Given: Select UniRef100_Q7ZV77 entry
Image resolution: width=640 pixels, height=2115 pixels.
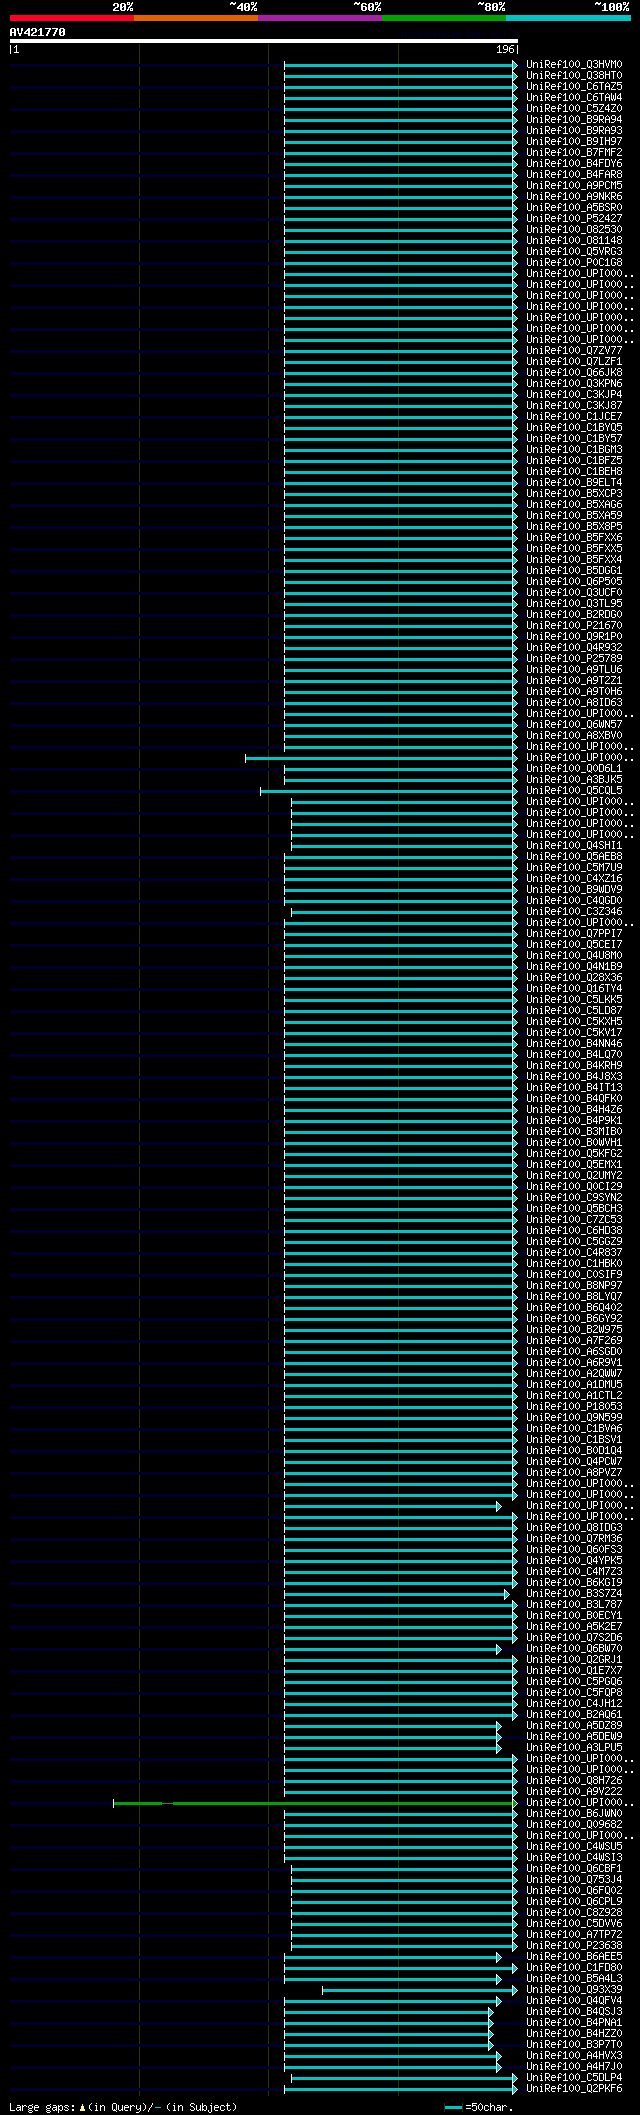Looking at the screenshot, I should (574, 351).
